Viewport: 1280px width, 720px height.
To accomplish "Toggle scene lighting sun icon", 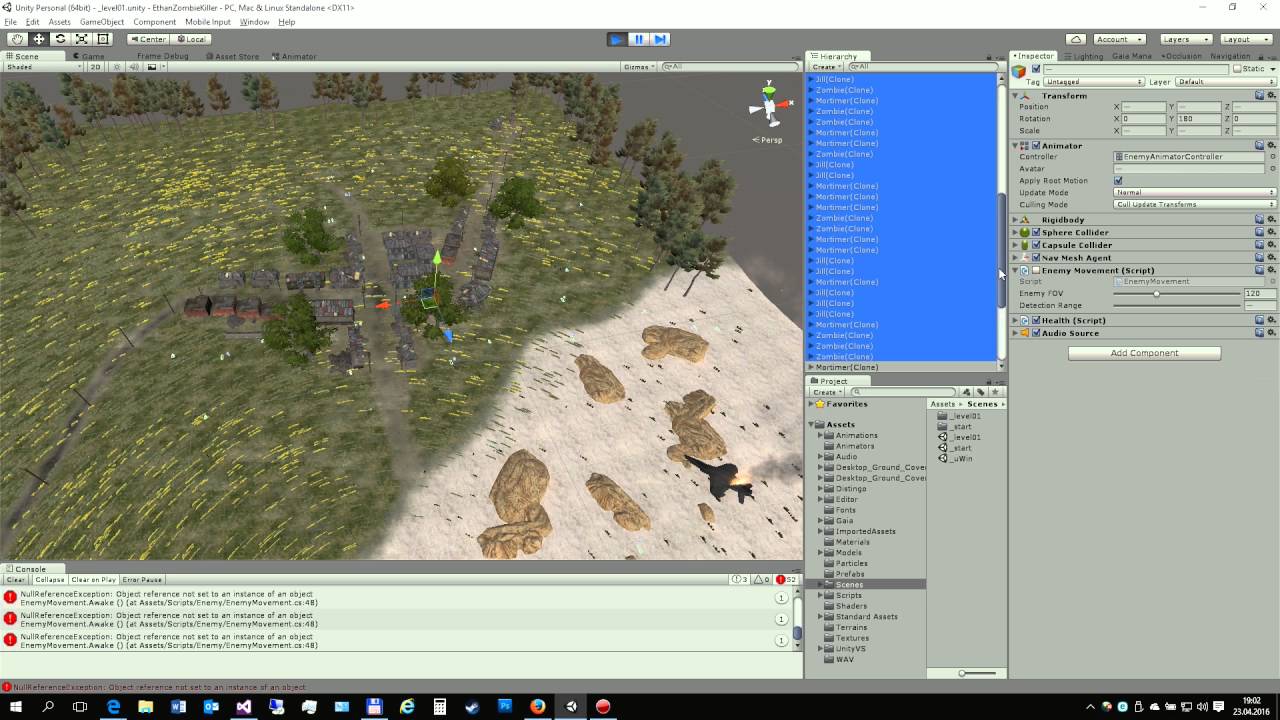I will [x=118, y=67].
